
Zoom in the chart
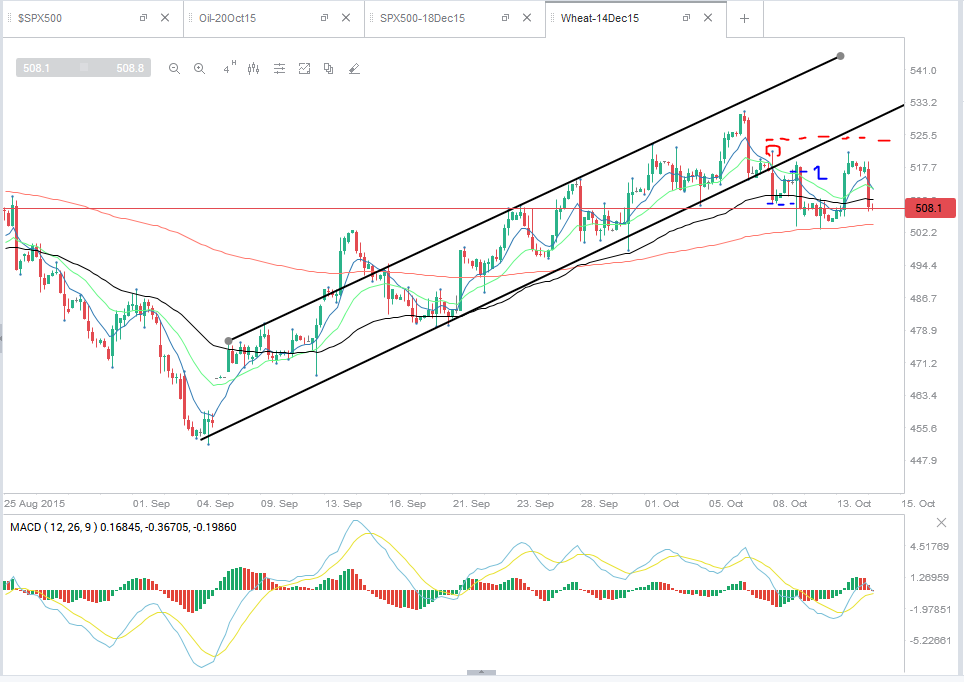coord(199,69)
